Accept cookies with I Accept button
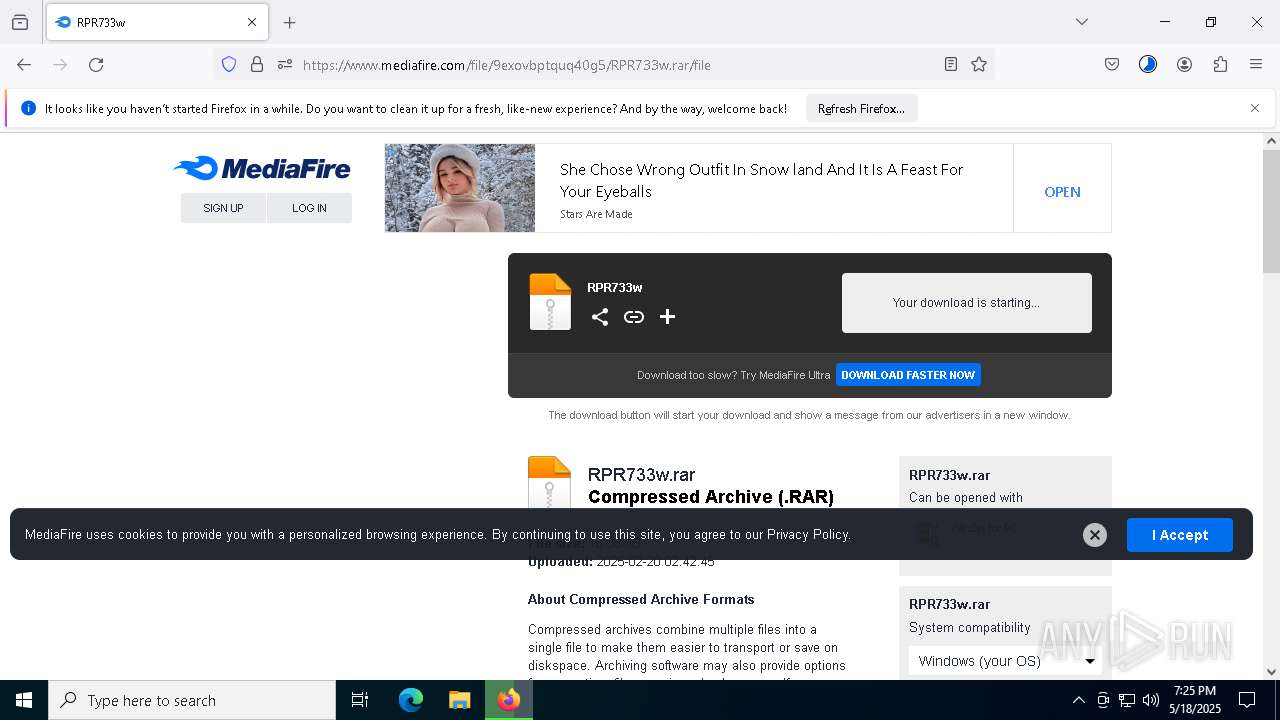1280x720 pixels. click(x=1180, y=535)
